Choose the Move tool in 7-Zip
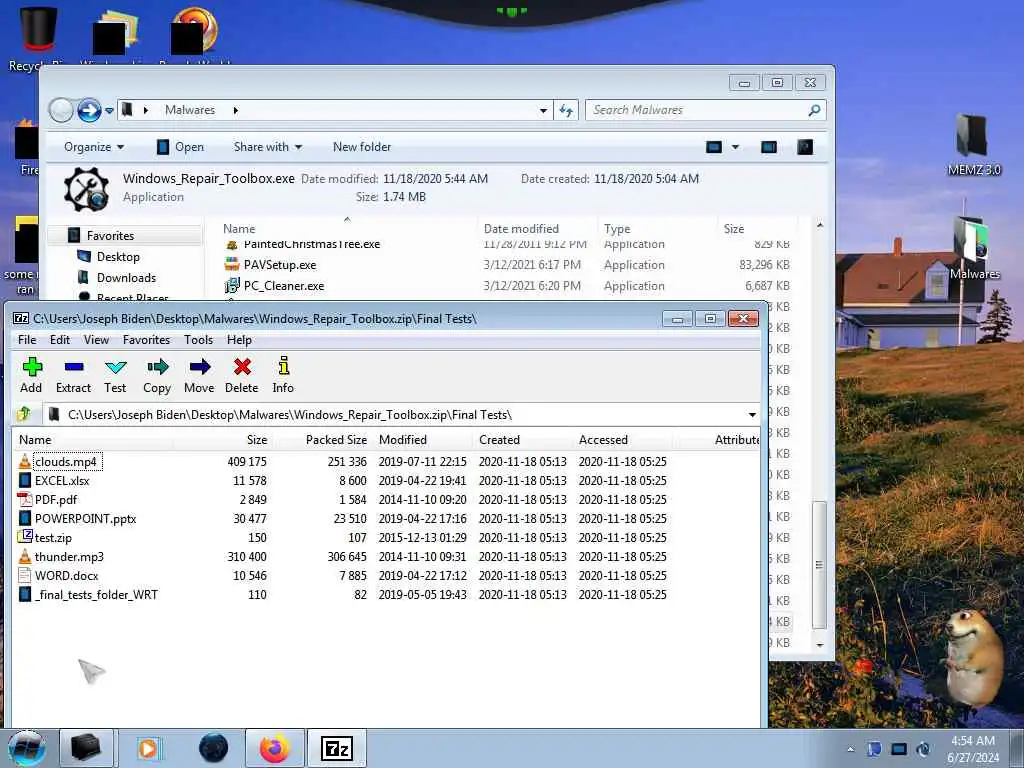Image resolution: width=1024 pixels, height=768 pixels. pyautogui.click(x=199, y=375)
